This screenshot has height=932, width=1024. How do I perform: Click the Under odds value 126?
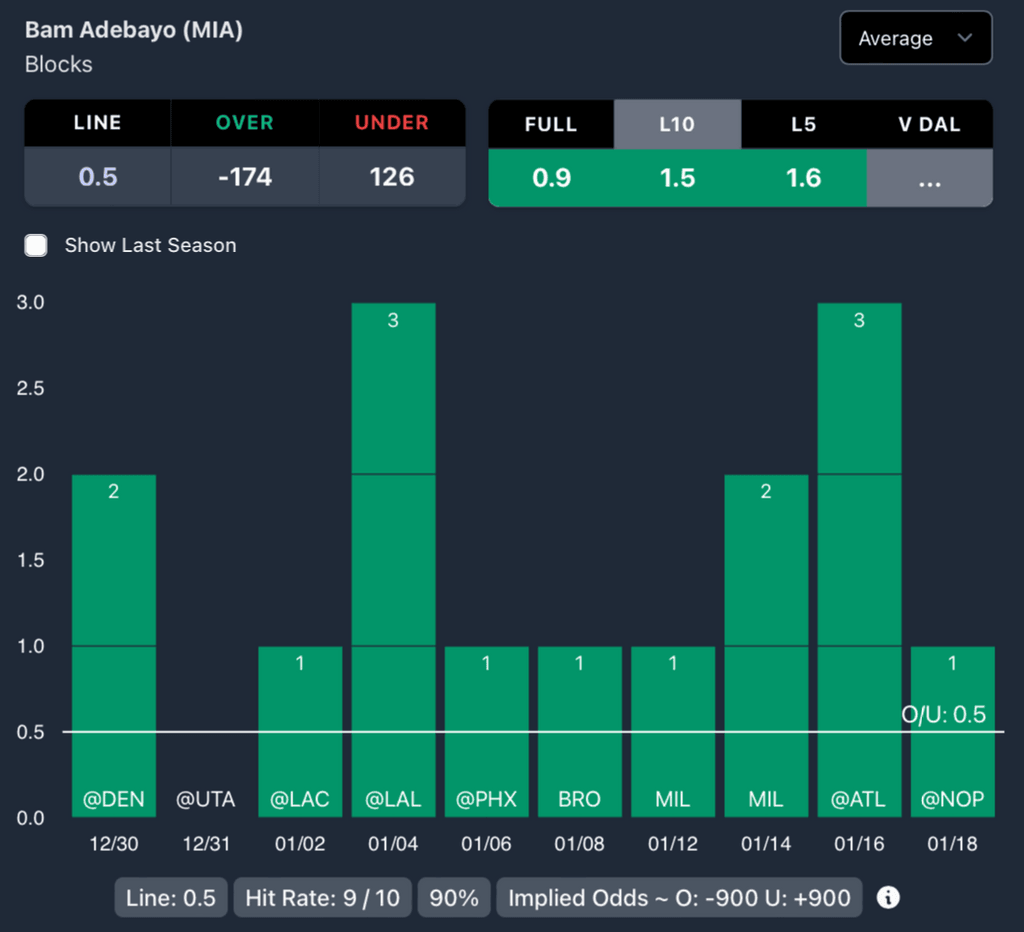point(392,176)
